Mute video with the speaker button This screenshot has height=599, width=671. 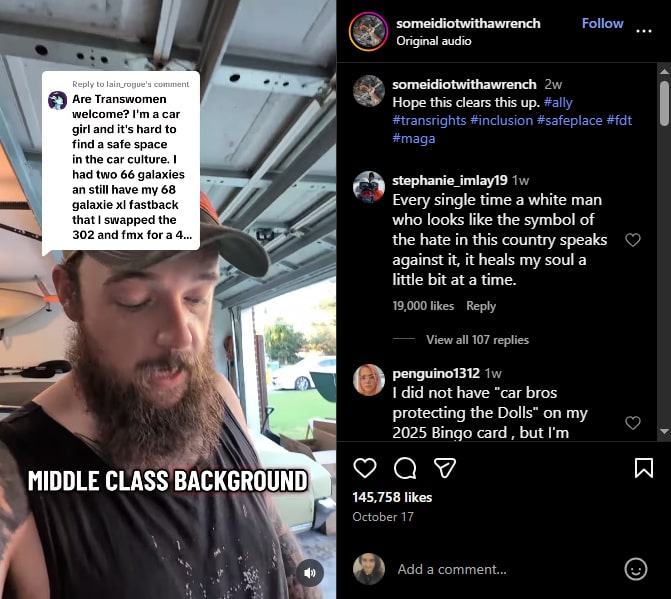(309, 573)
